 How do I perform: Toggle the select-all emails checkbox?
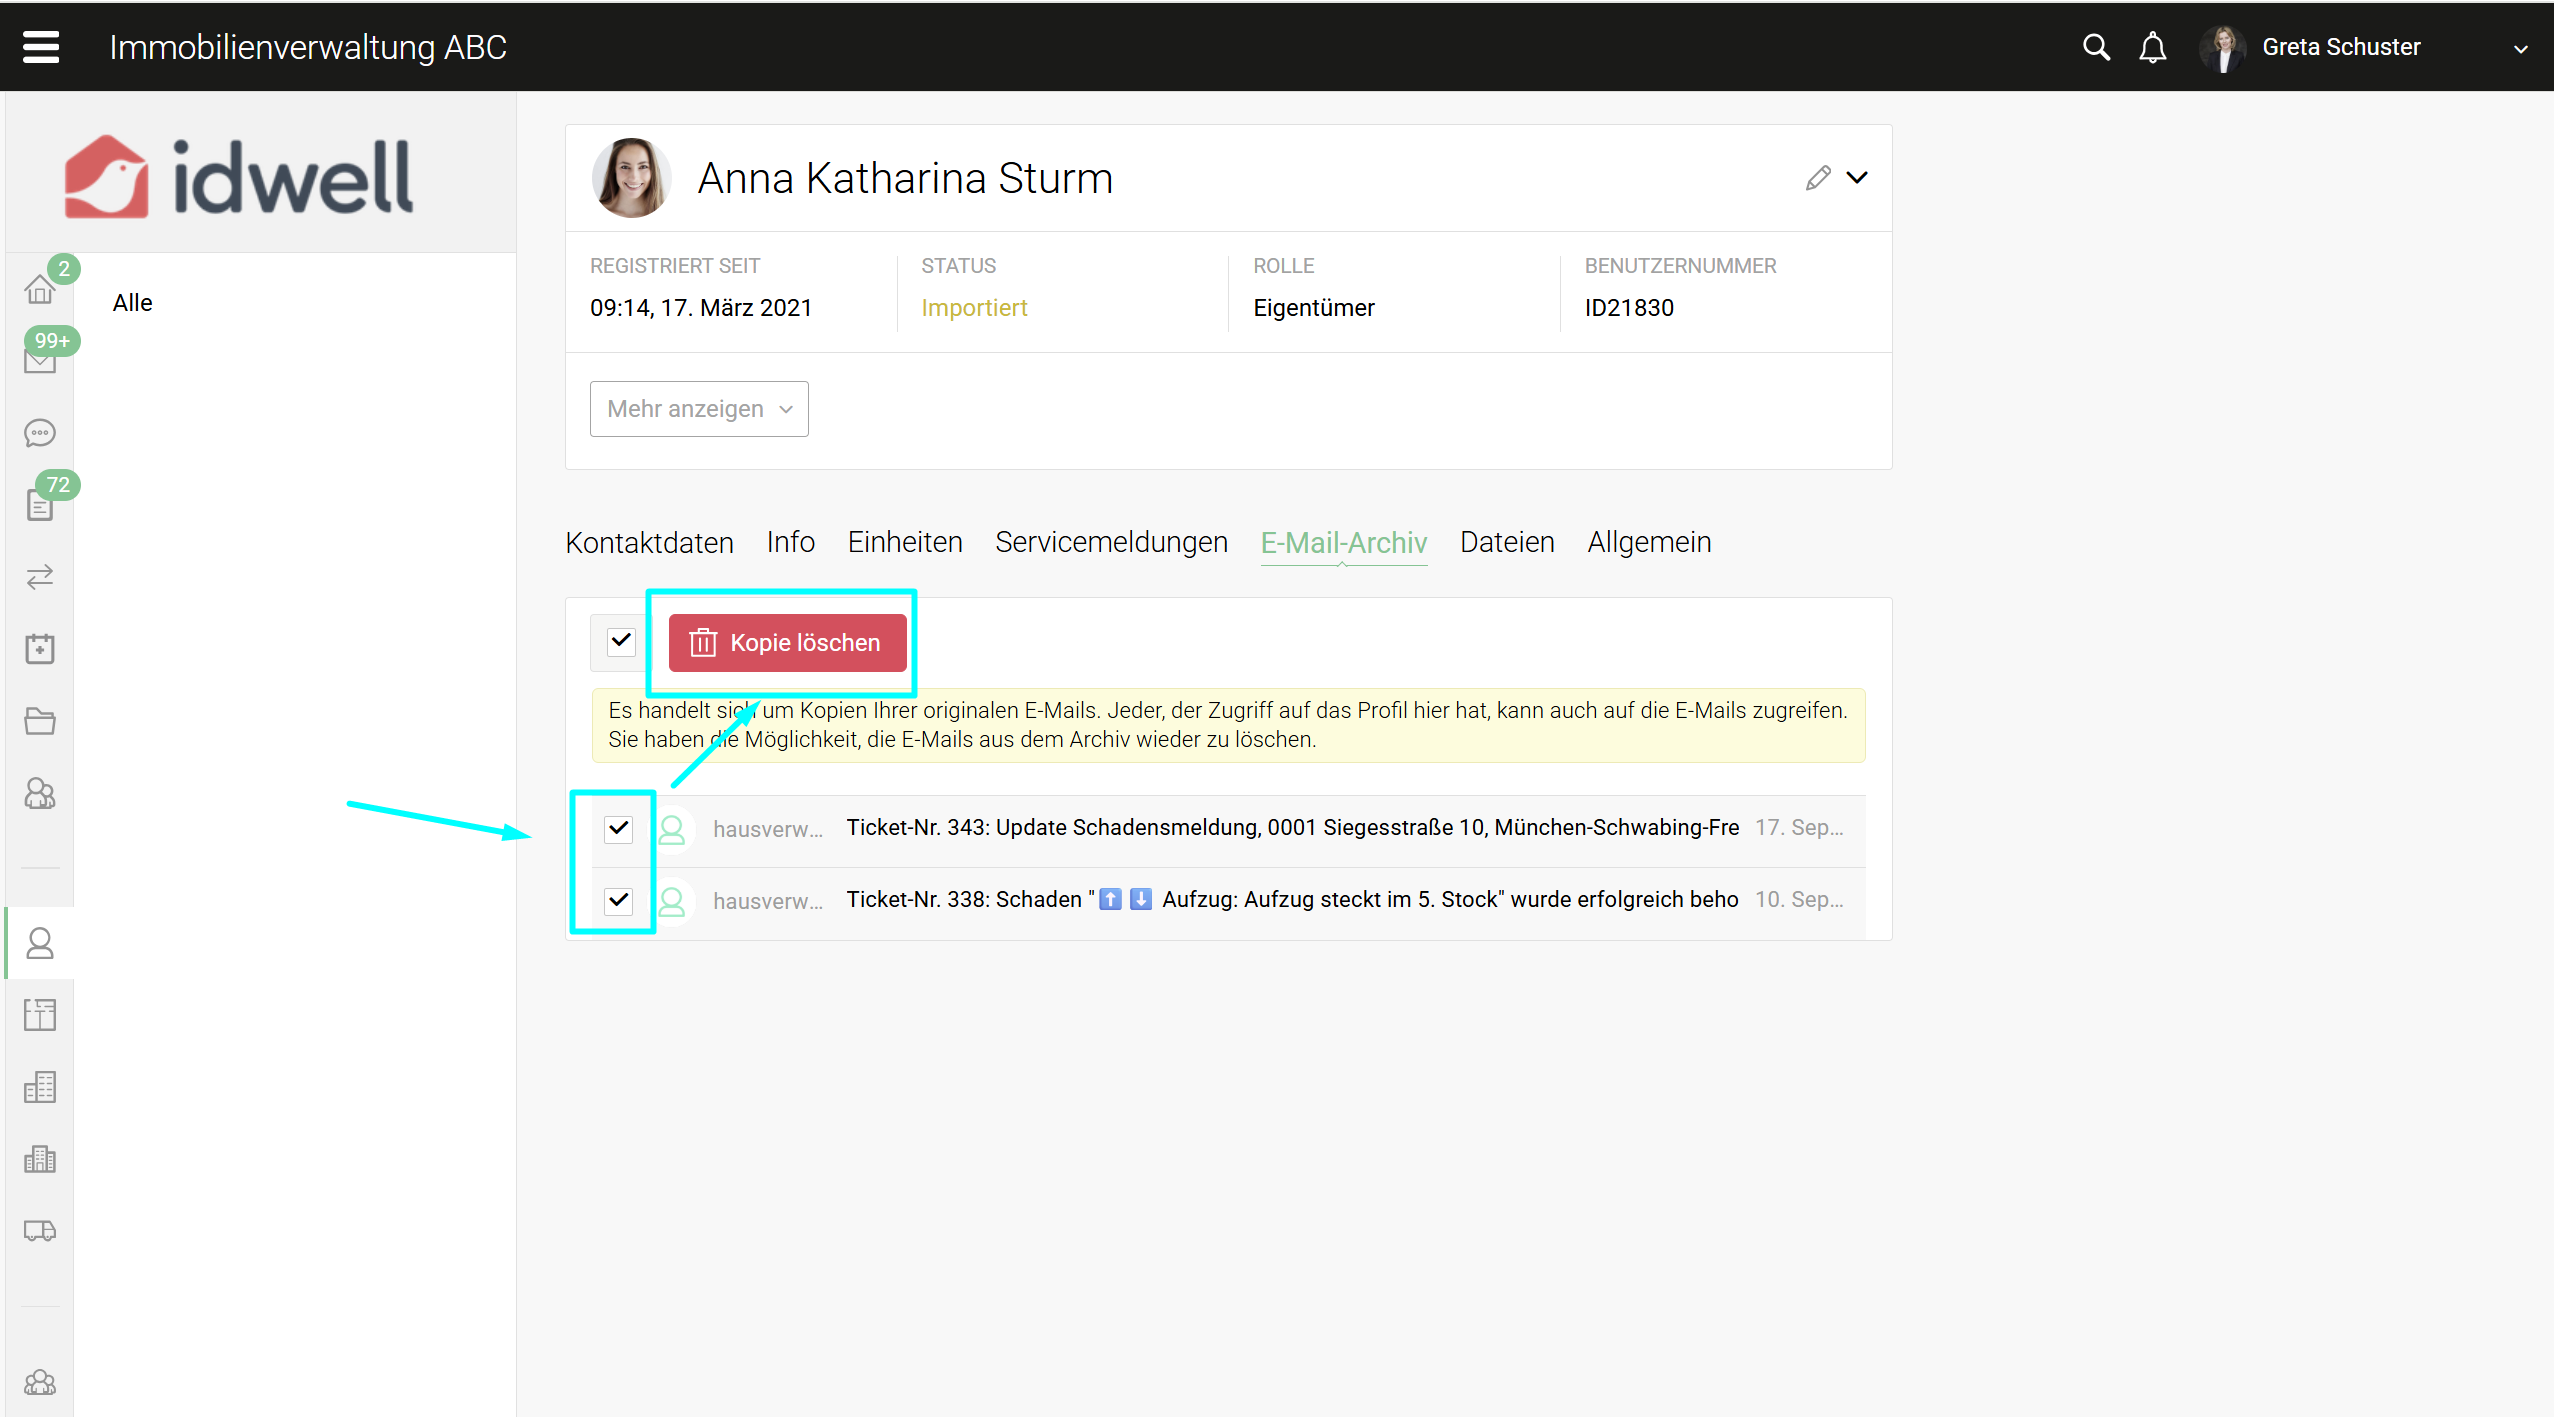point(621,641)
